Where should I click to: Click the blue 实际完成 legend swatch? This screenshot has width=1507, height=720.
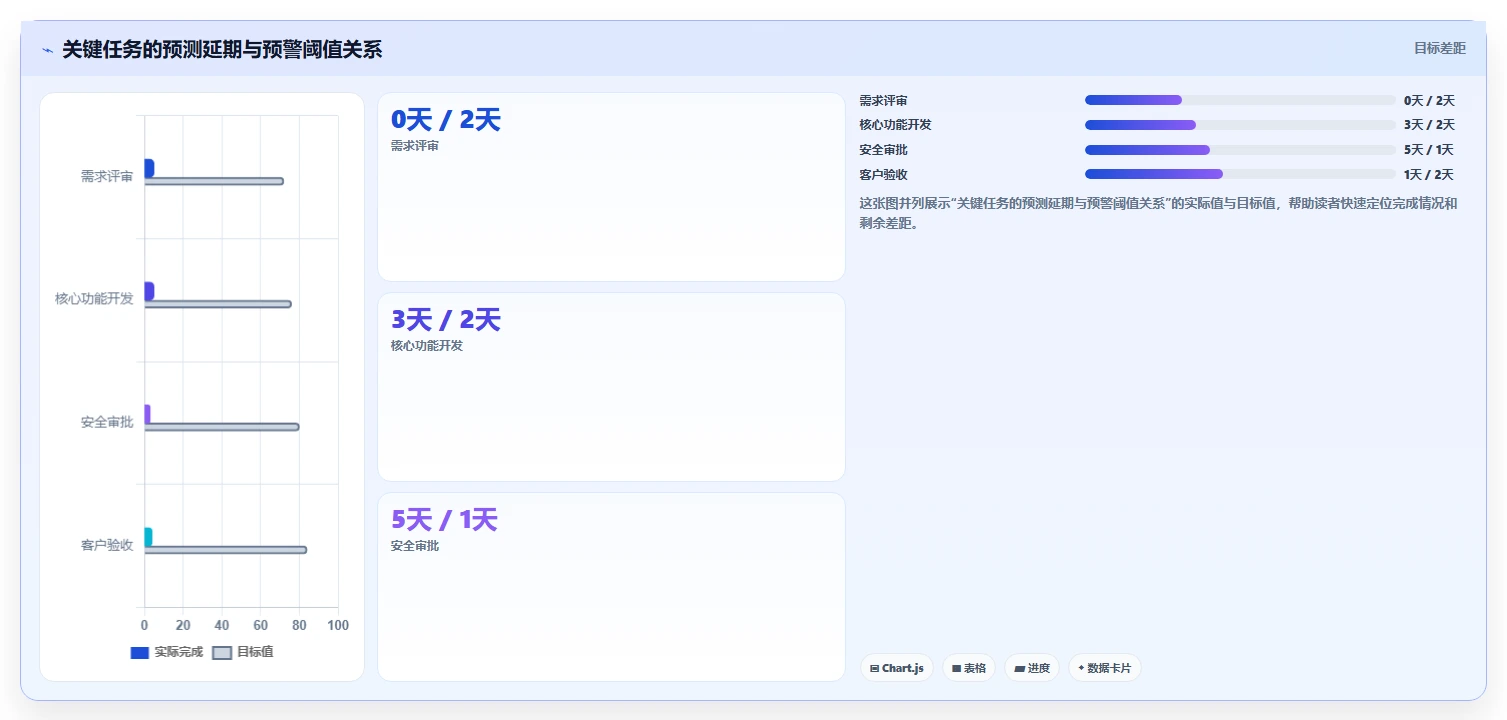pyautogui.click(x=140, y=652)
